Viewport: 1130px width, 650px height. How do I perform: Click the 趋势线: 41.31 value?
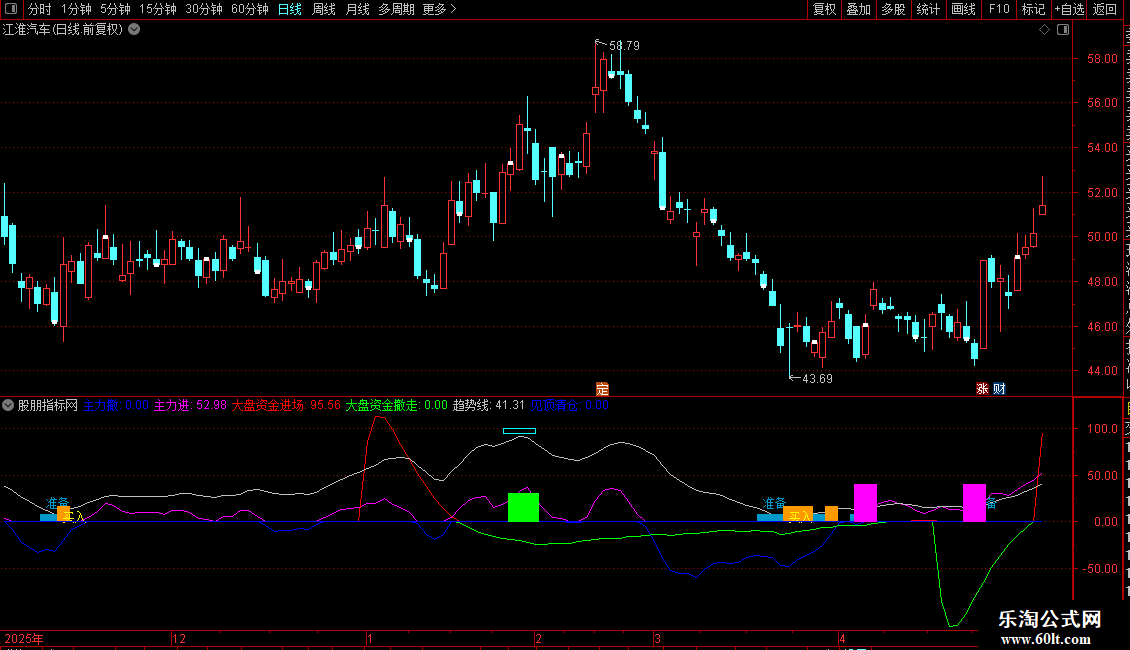tap(489, 405)
